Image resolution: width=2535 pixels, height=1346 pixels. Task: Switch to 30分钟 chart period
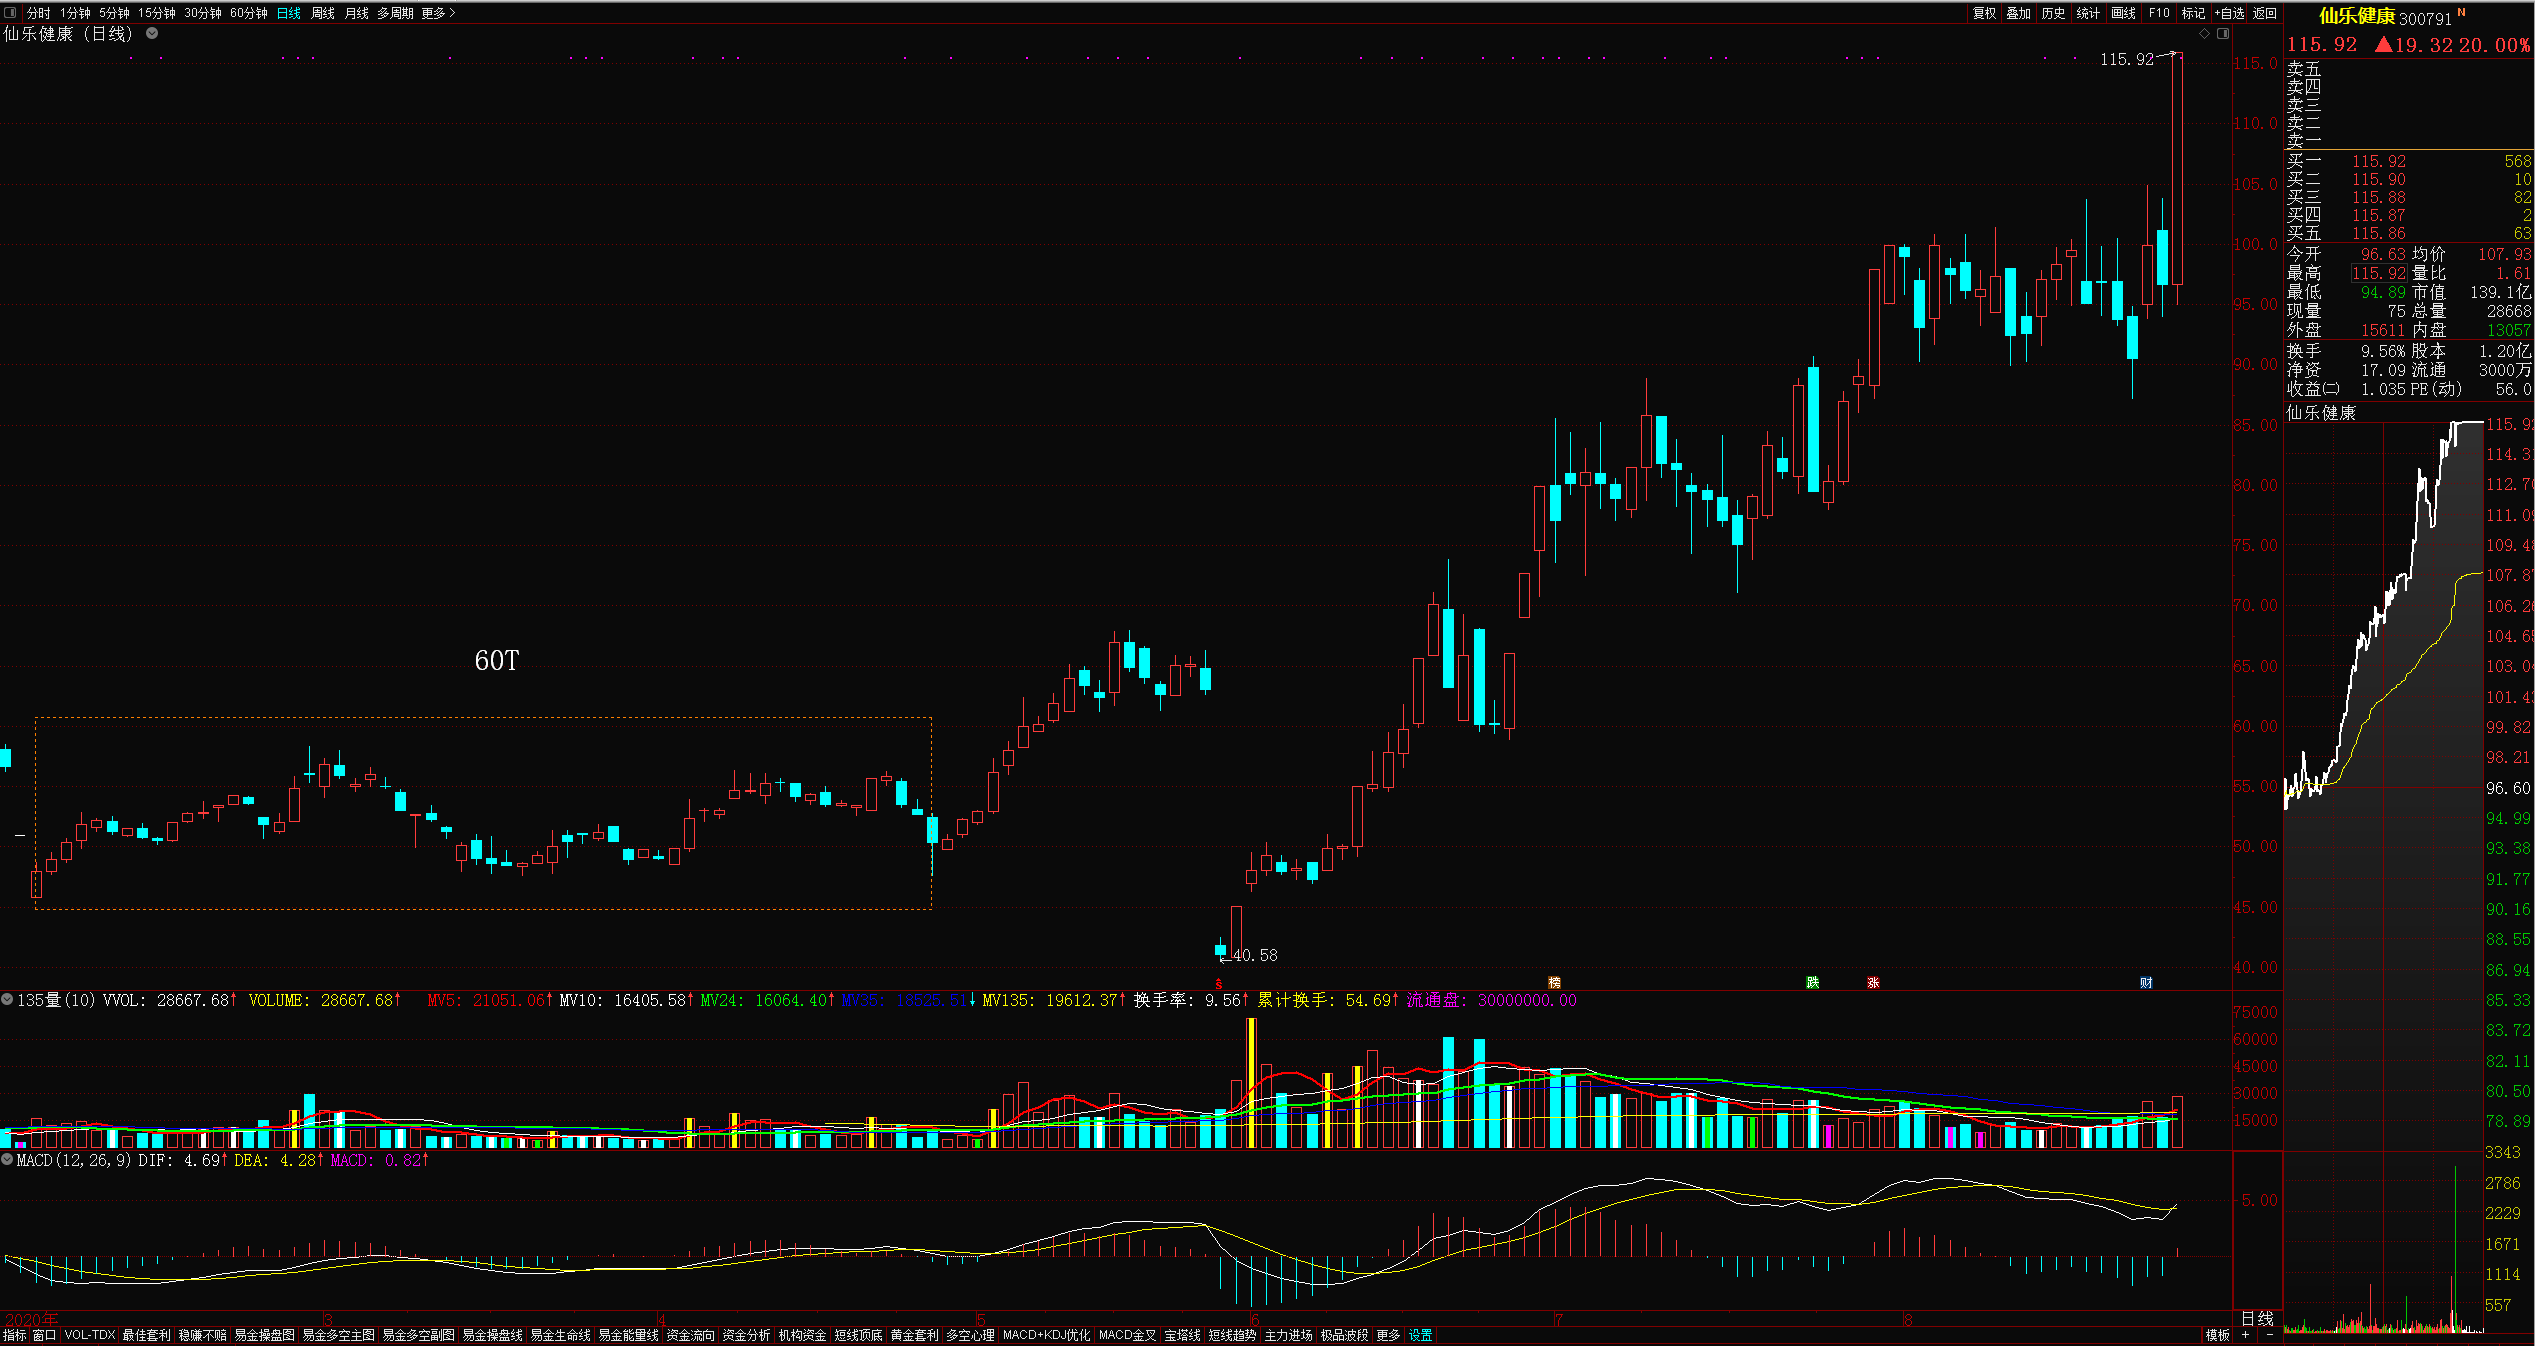(x=203, y=13)
